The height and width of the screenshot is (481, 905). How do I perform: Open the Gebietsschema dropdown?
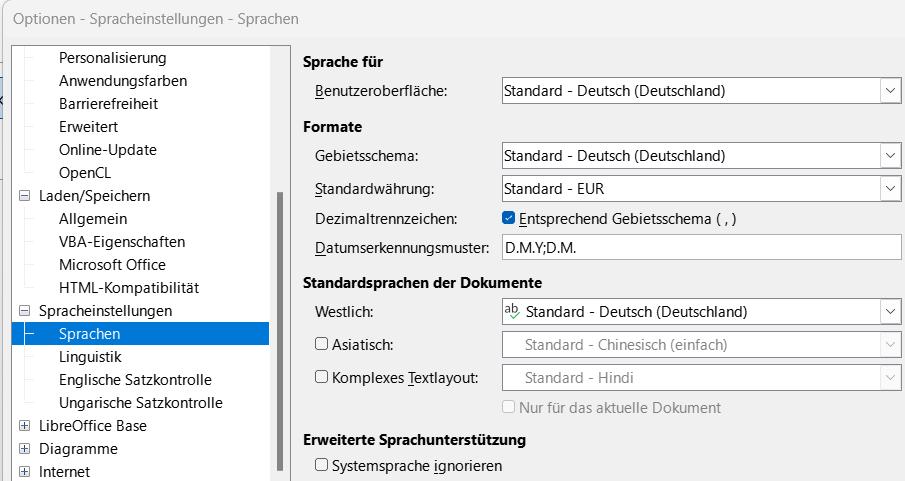point(890,156)
